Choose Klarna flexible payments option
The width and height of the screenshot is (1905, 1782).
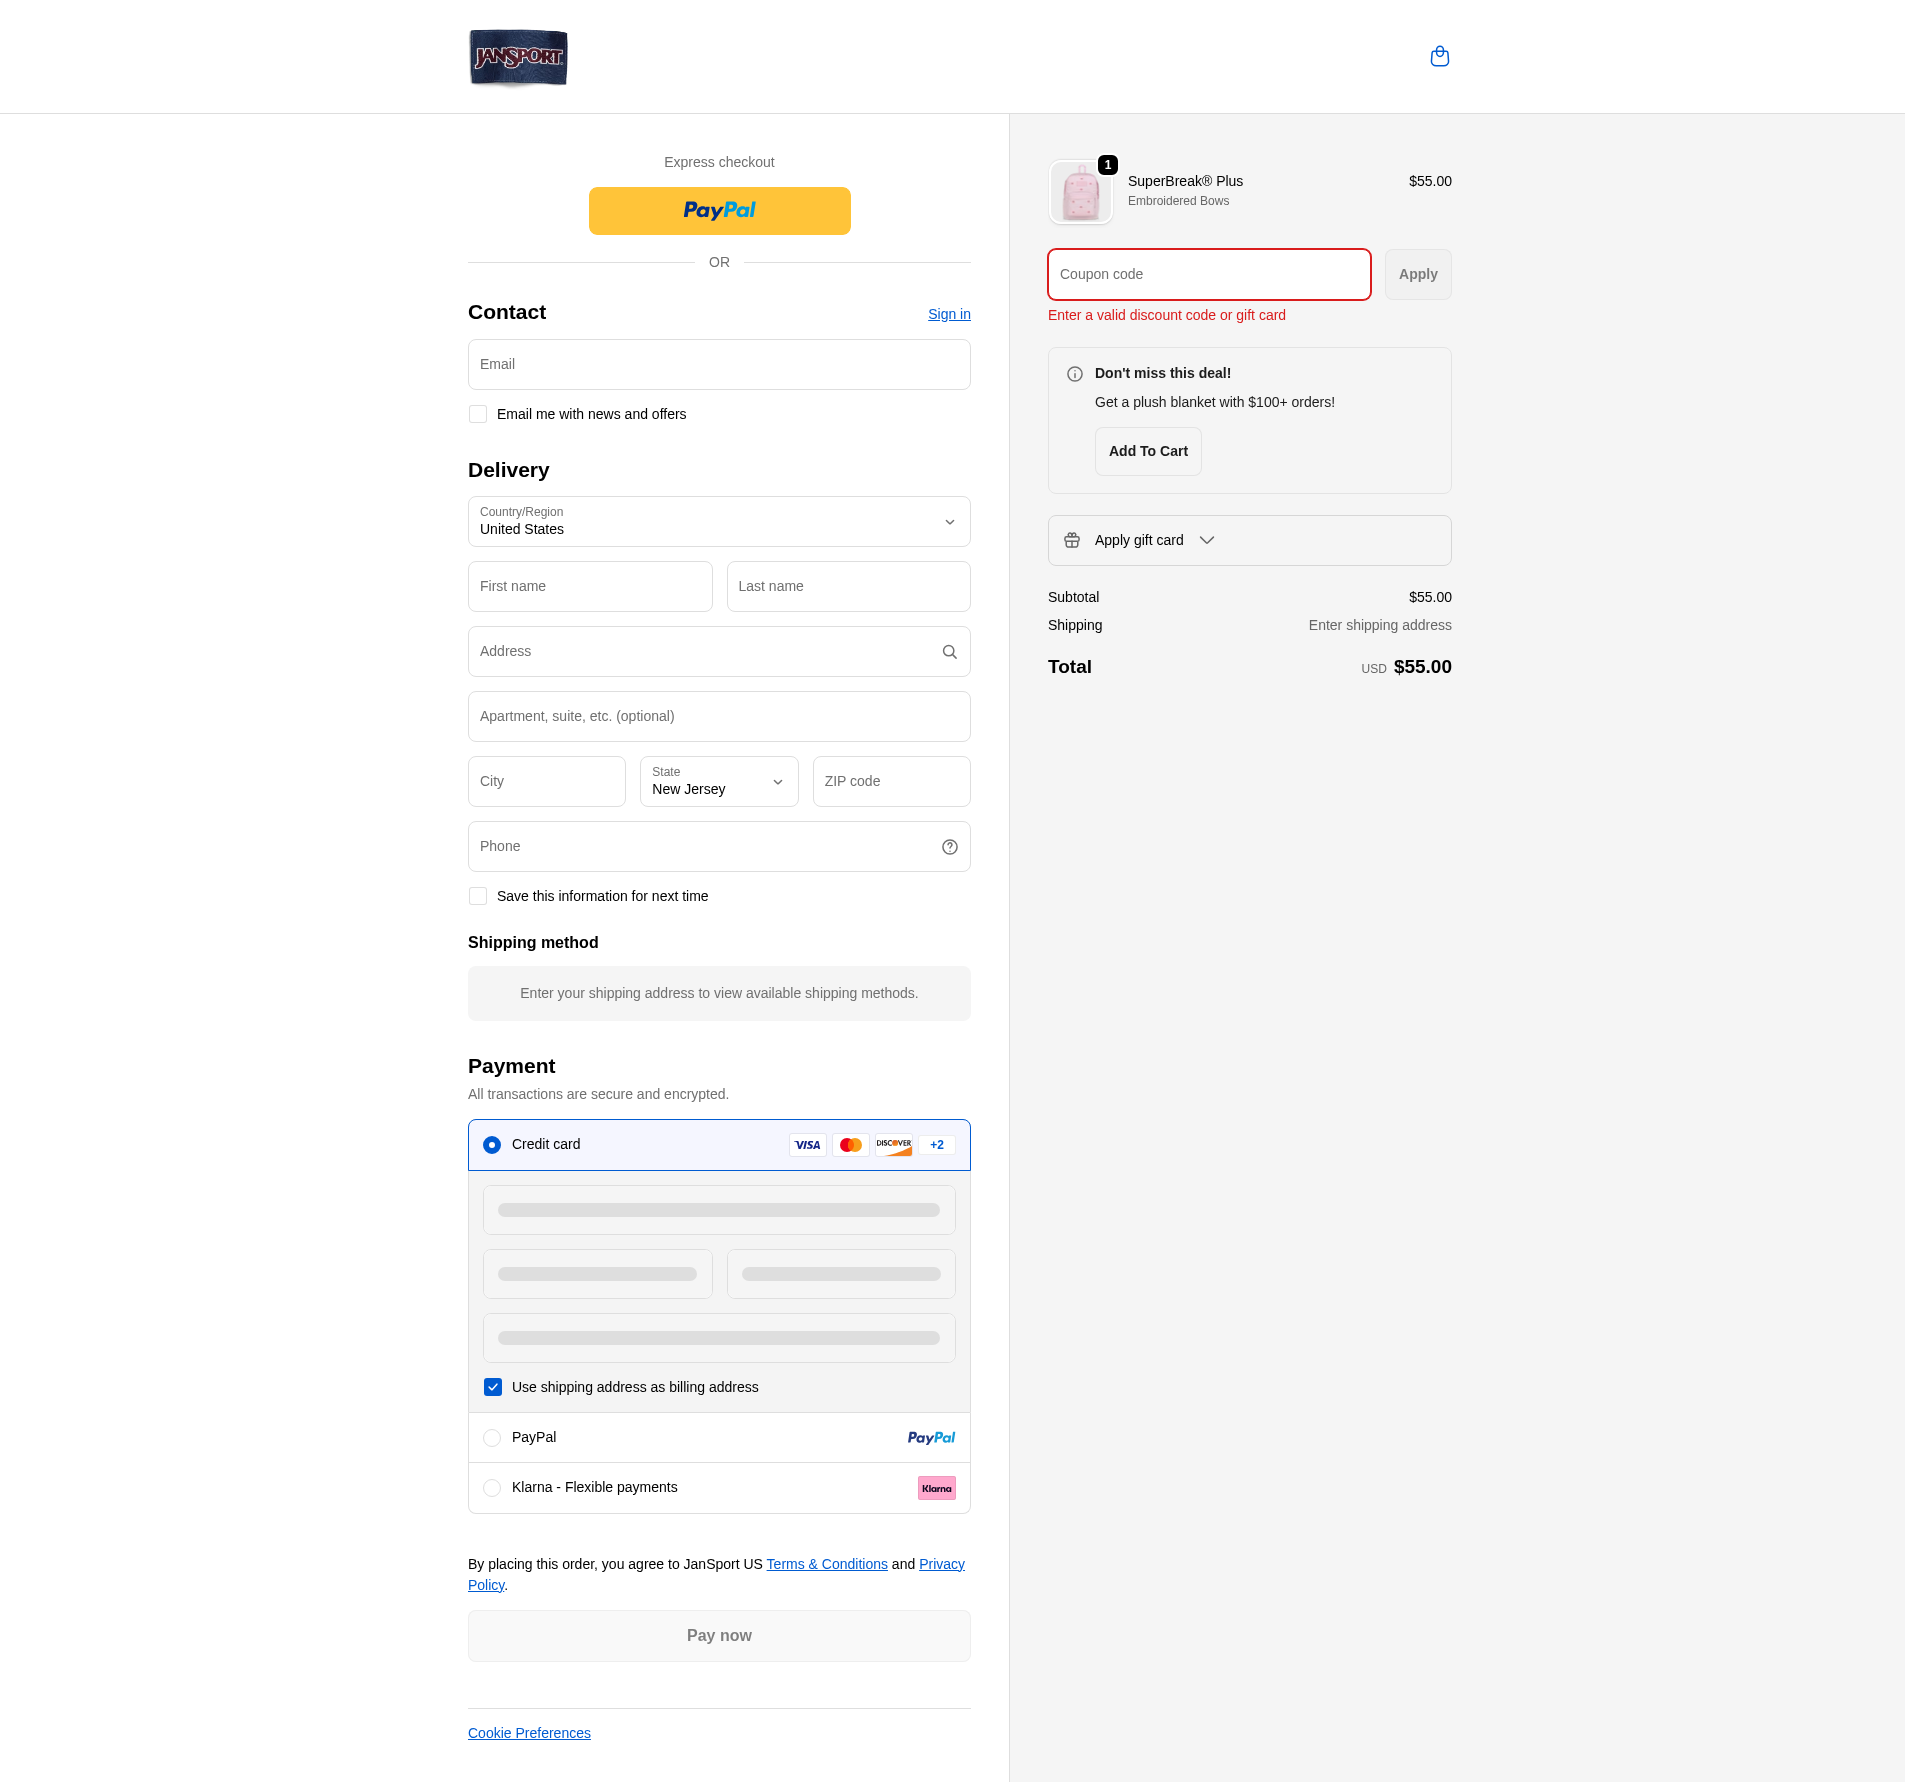coord(492,1488)
